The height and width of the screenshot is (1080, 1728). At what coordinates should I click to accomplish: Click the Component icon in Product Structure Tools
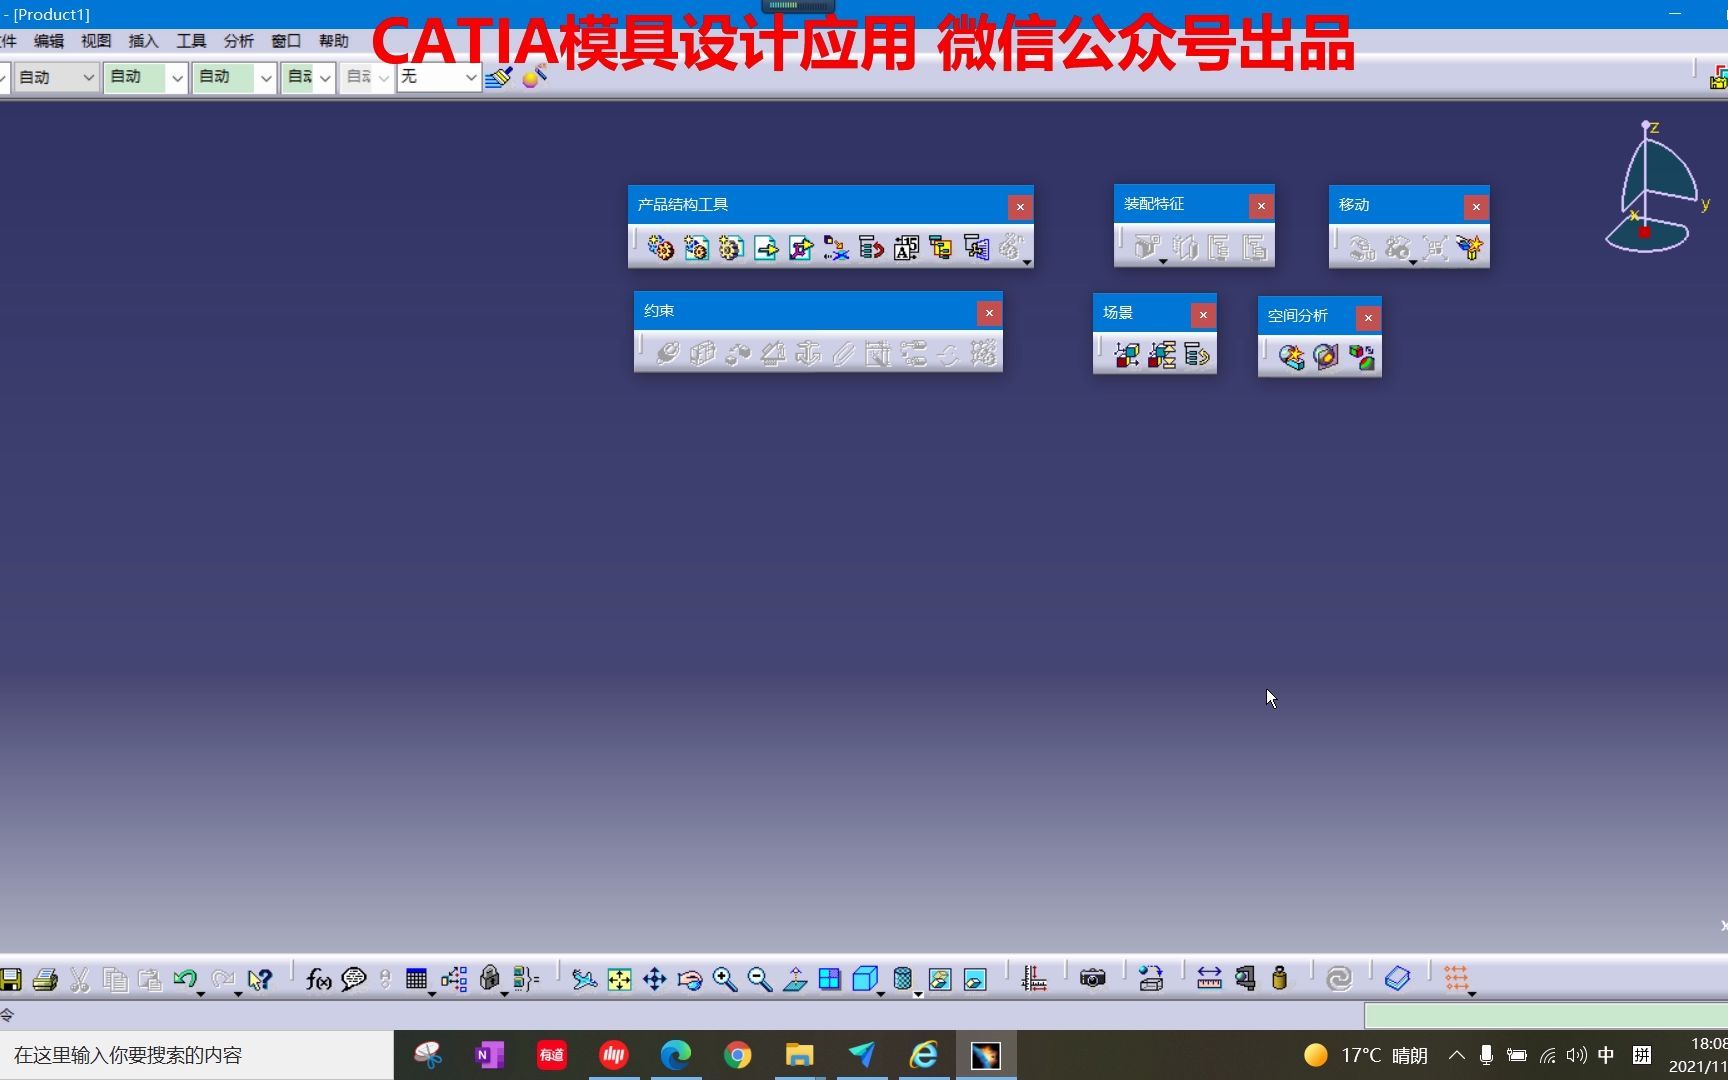[x=660, y=247]
